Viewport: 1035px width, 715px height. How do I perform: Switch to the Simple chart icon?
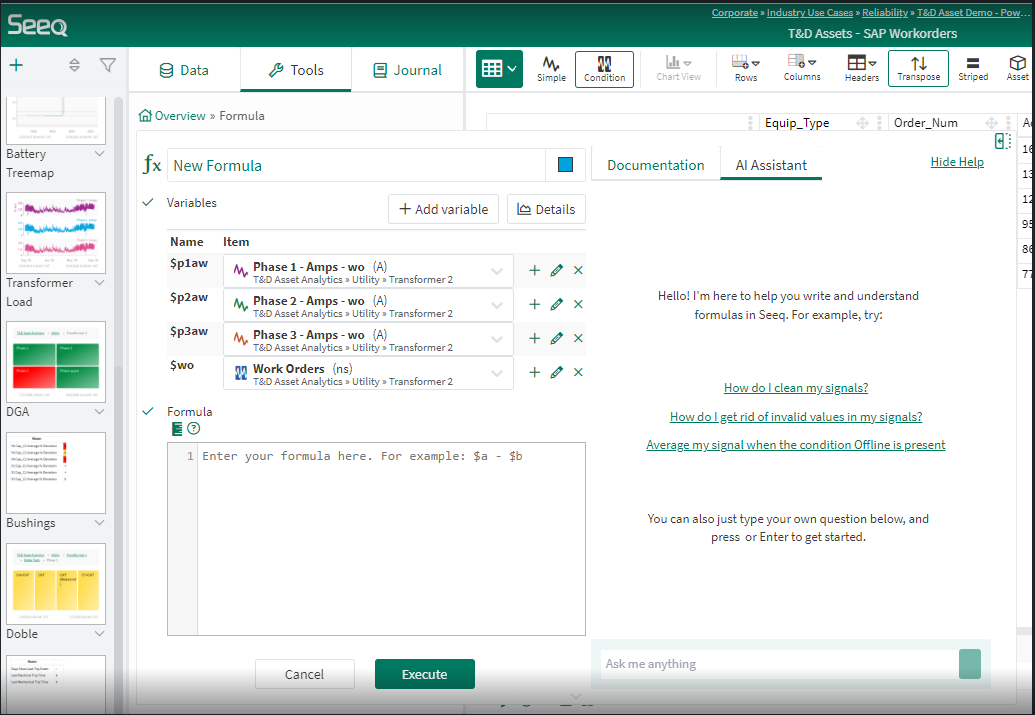click(x=551, y=68)
